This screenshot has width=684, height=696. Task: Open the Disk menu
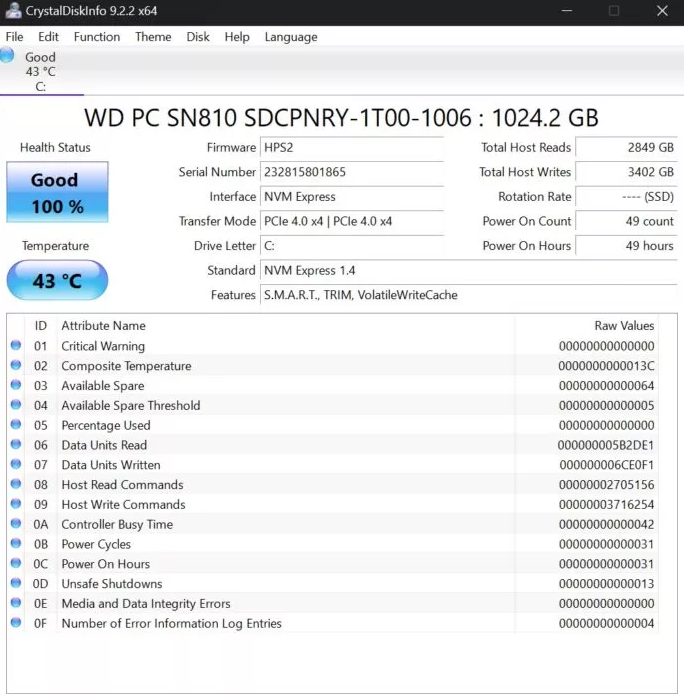tap(198, 37)
